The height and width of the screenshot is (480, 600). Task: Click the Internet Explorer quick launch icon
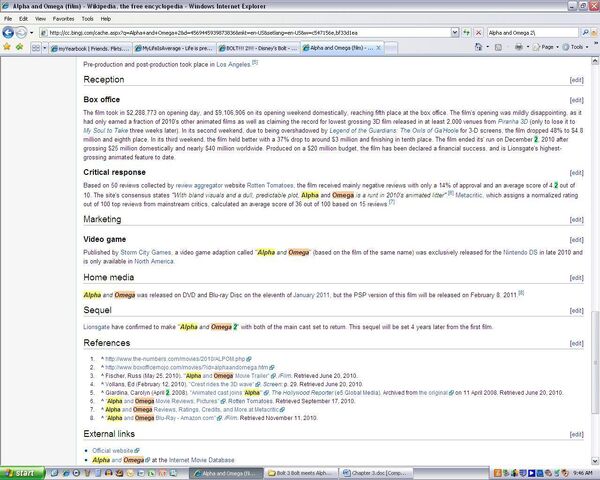[66, 473]
